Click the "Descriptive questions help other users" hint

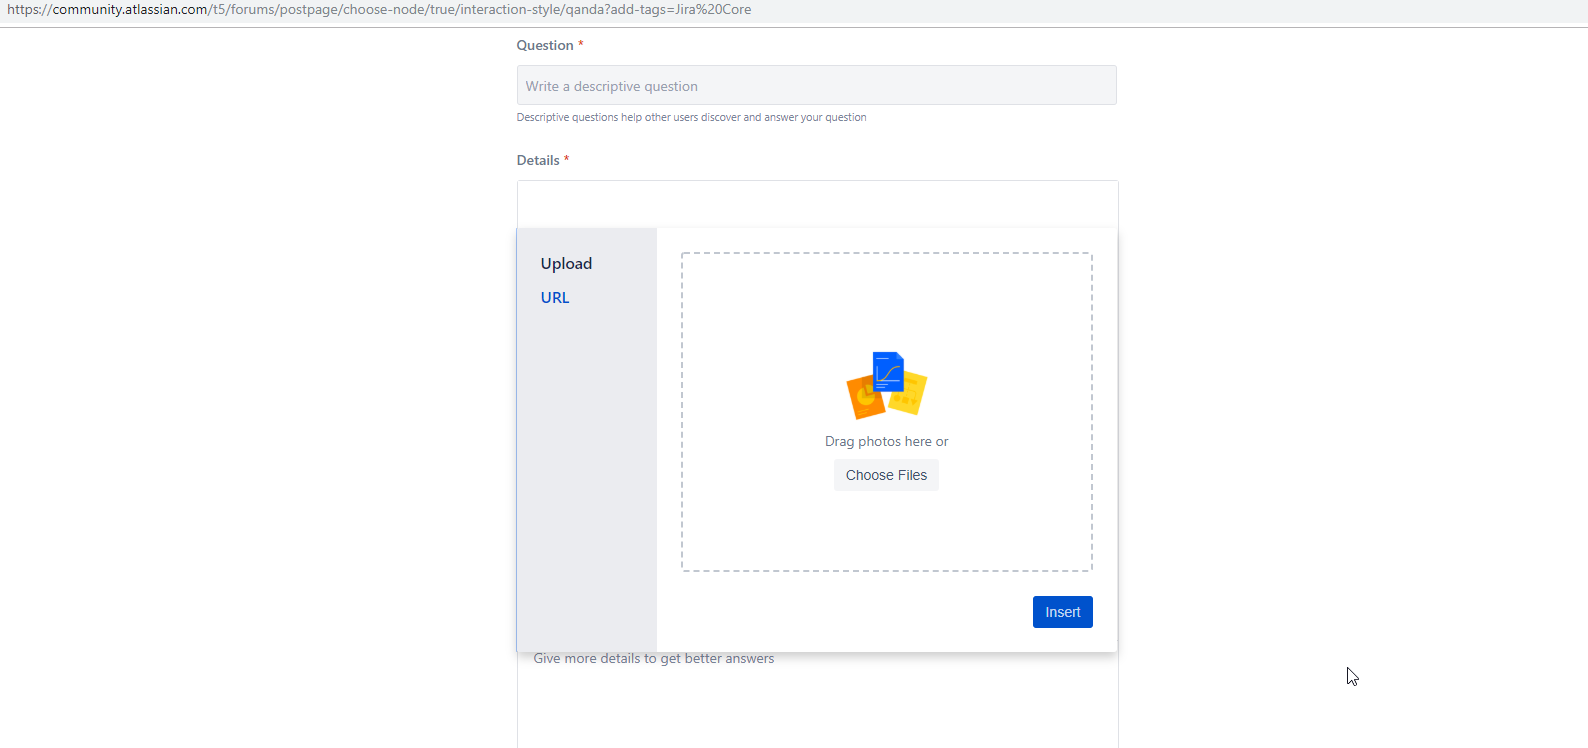pos(691,117)
